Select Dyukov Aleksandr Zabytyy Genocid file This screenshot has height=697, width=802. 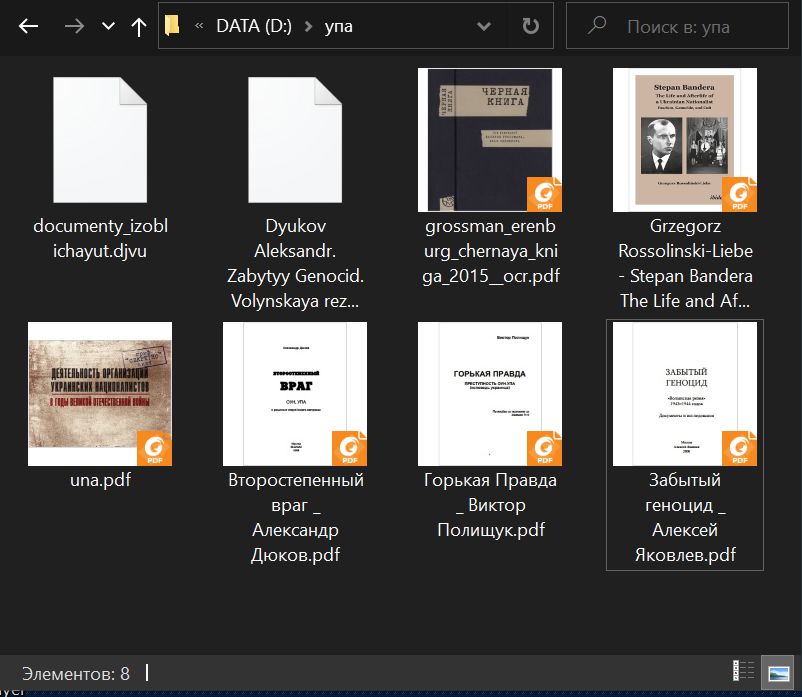coord(295,140)
